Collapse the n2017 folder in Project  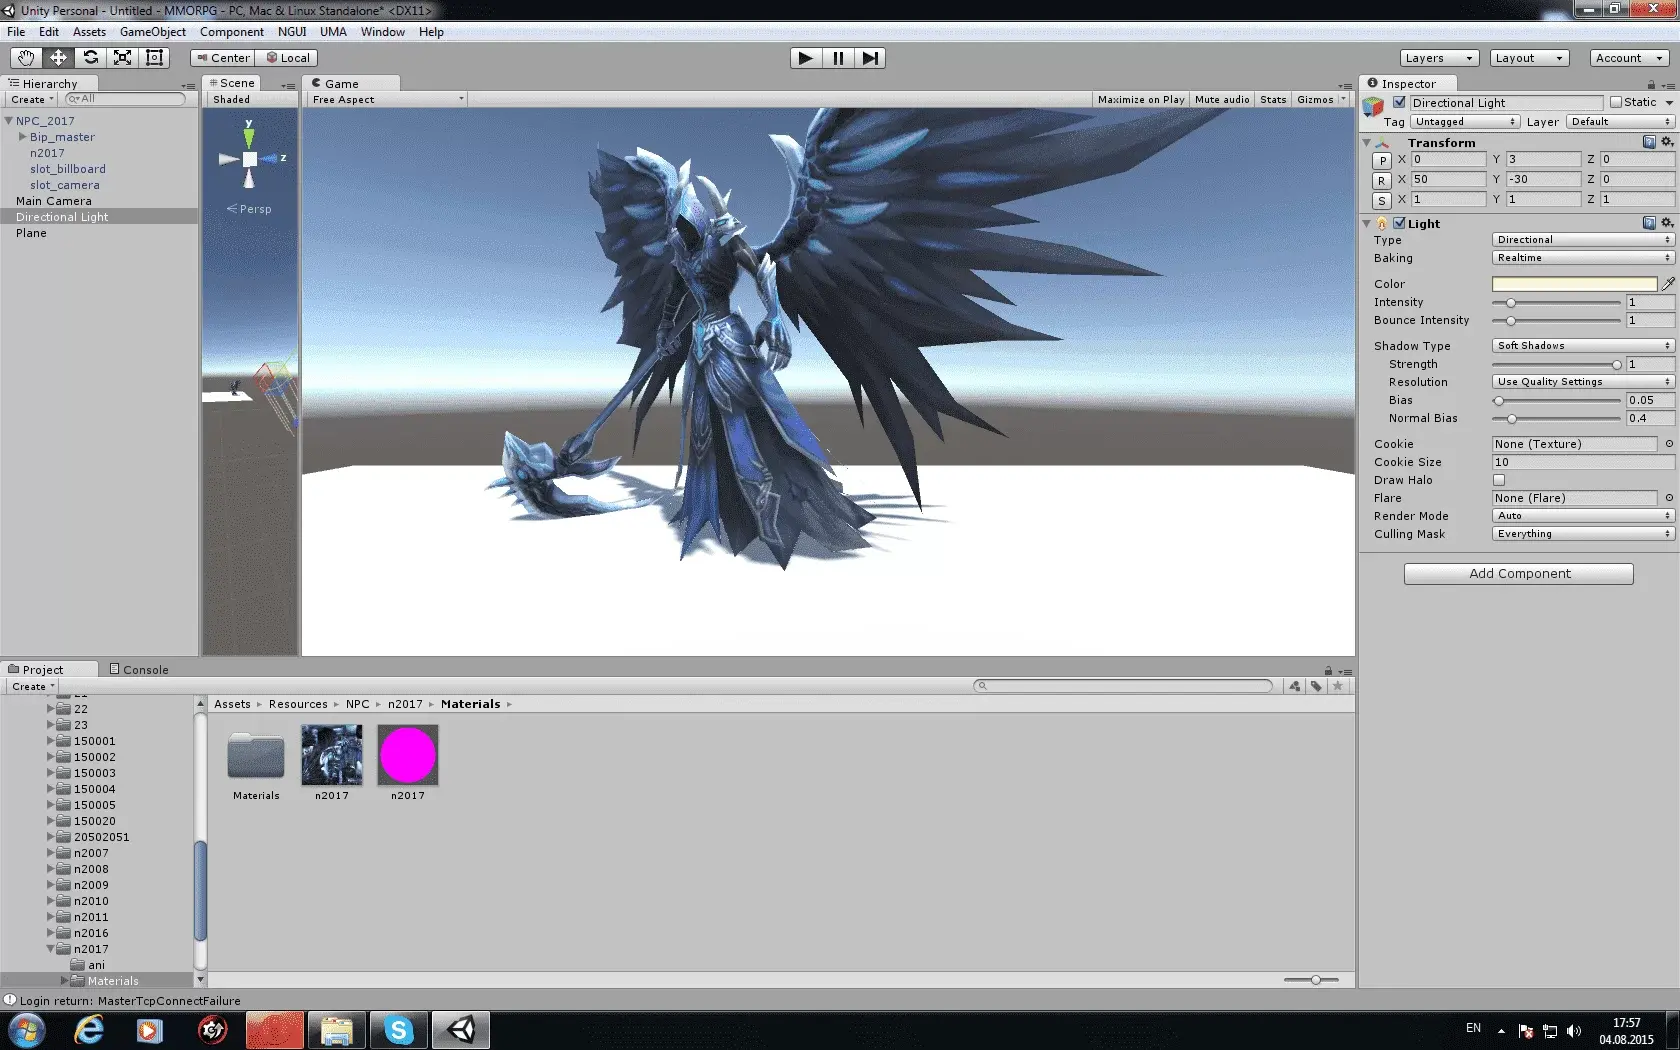tap(51, 949)
